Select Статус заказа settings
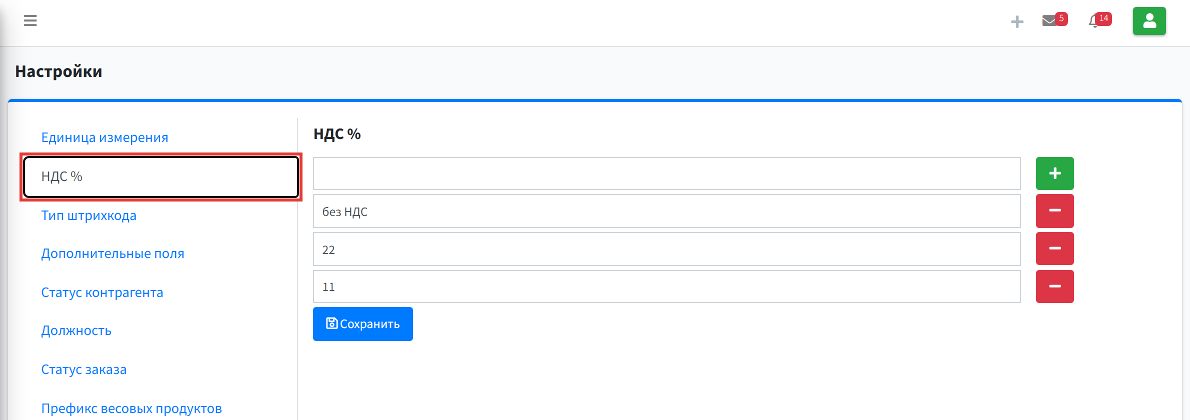Screen dimensions: 1190x420 pos(83,370)
